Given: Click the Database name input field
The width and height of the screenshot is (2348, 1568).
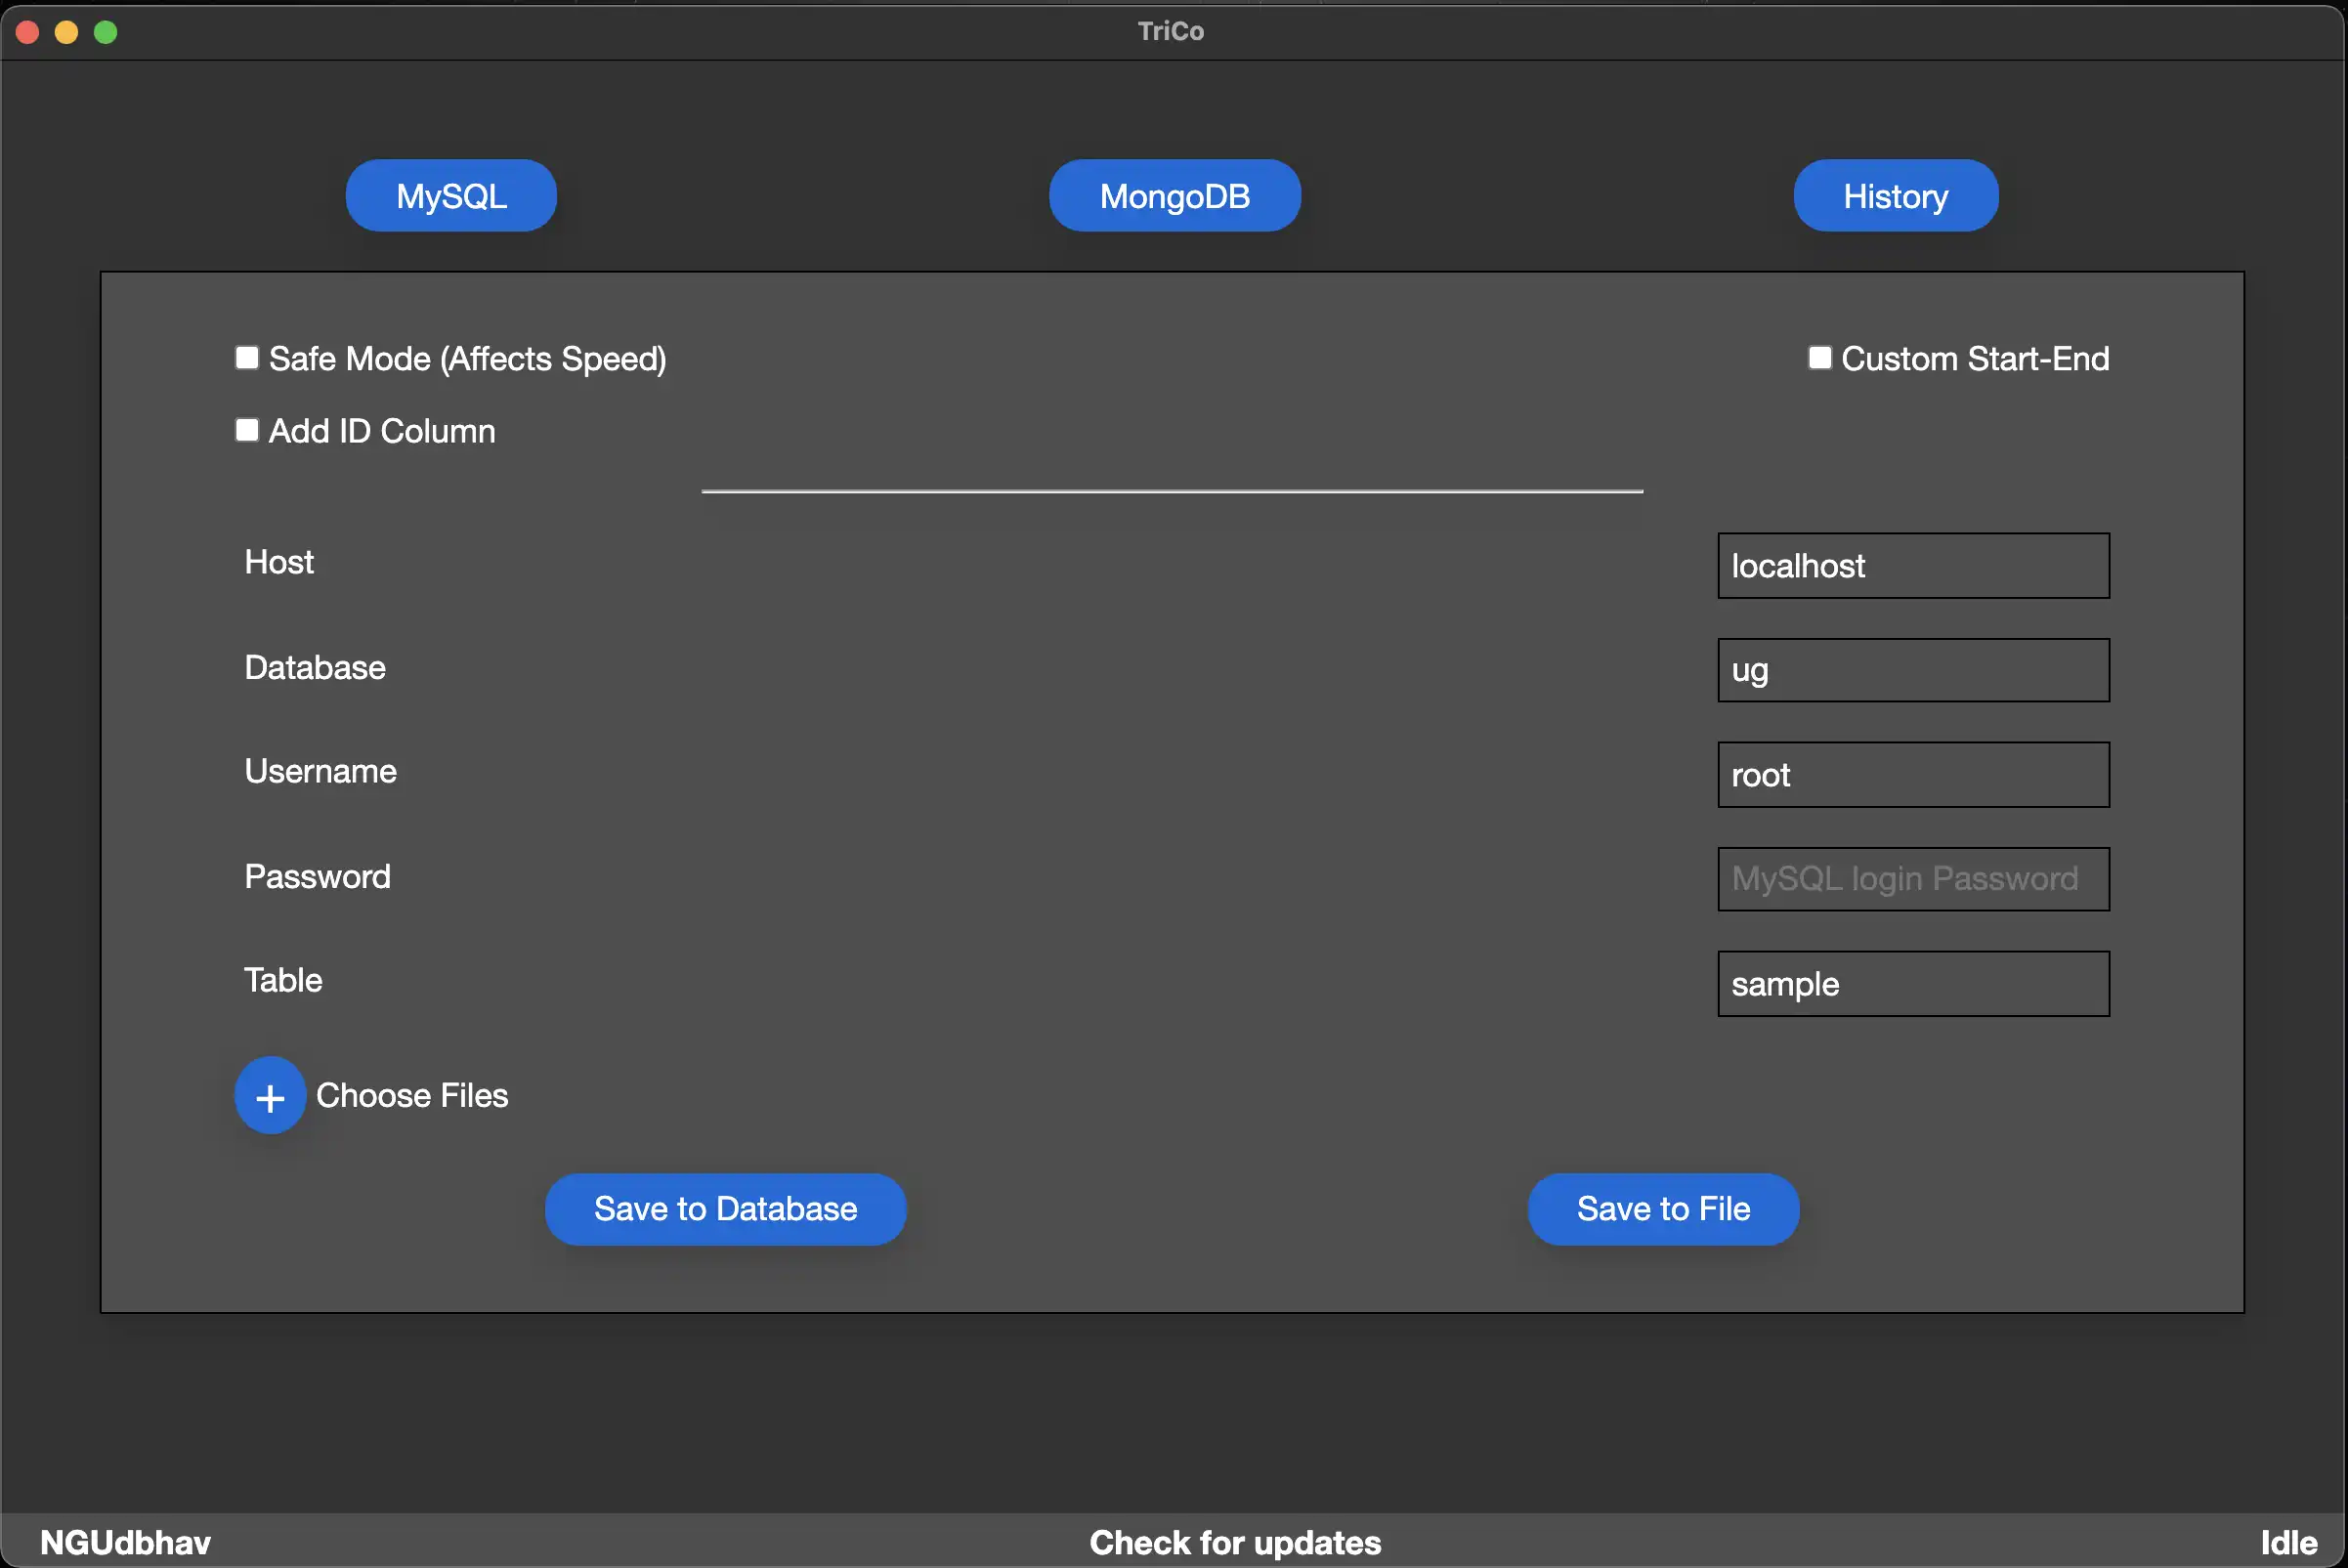Looking at the screenshot, I should [1912, 668].
